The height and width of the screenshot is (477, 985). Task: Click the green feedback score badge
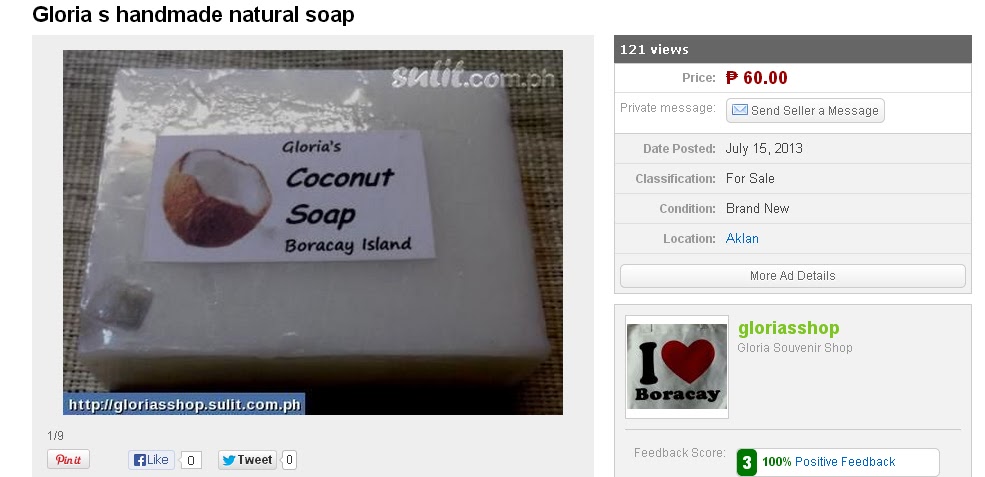[747, 463]
